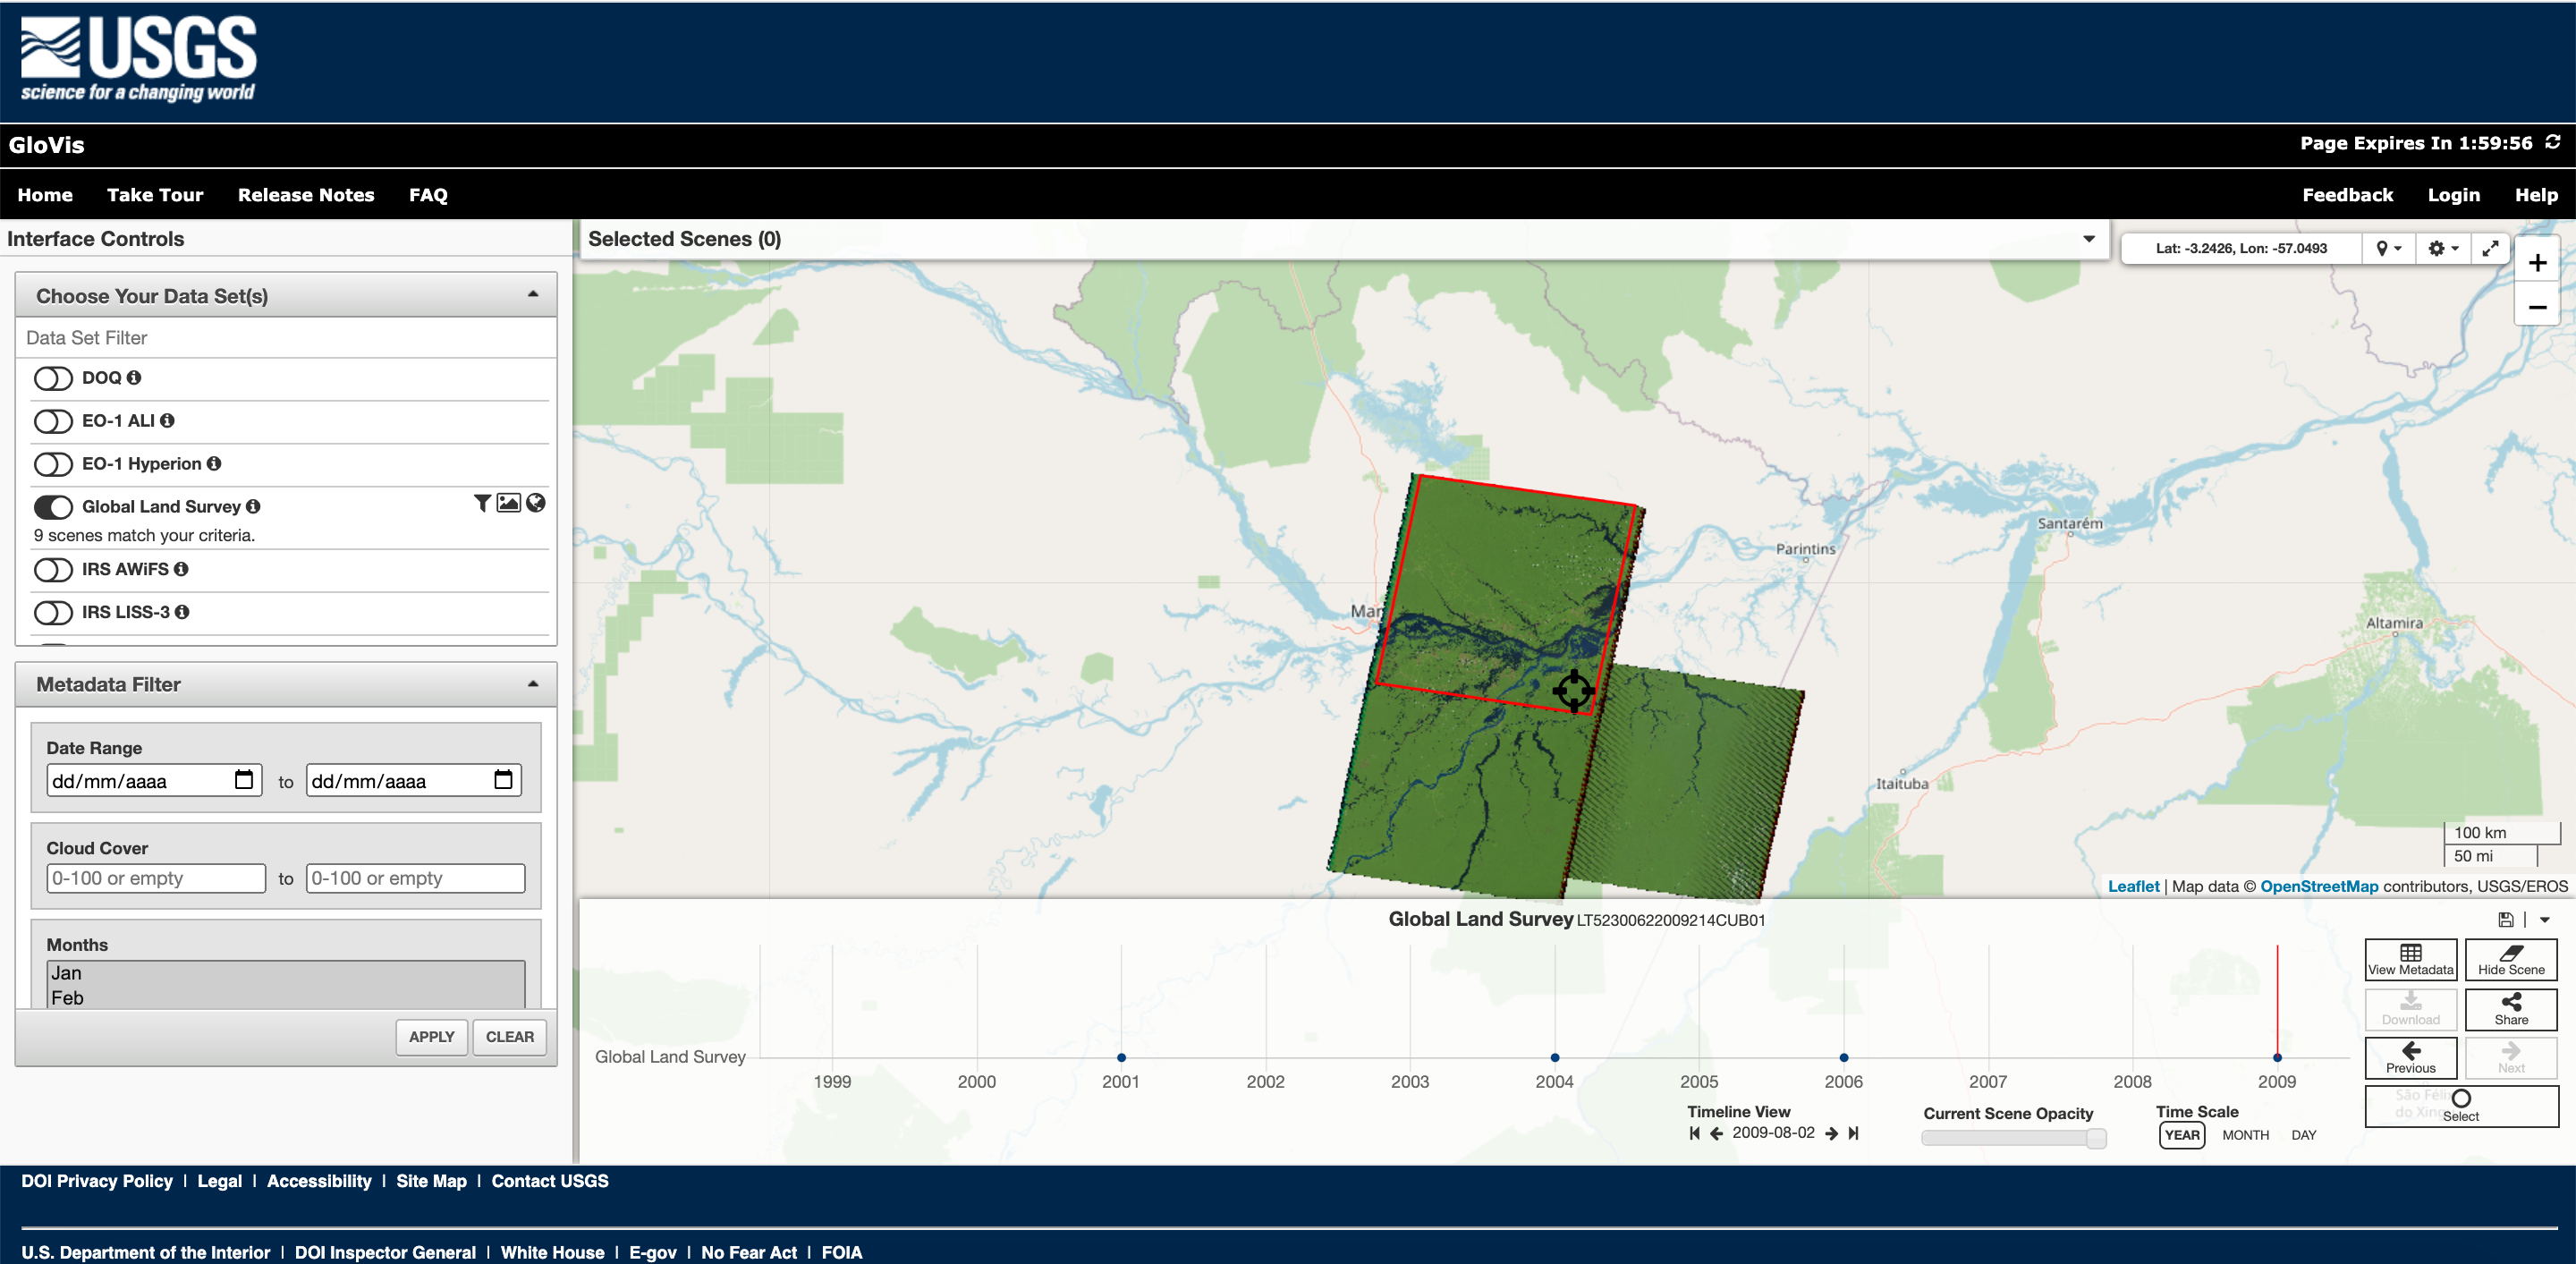Zoom in on the map
The height and width of the screenshot is (1264, 2576).
click(x=2537, y=263)
